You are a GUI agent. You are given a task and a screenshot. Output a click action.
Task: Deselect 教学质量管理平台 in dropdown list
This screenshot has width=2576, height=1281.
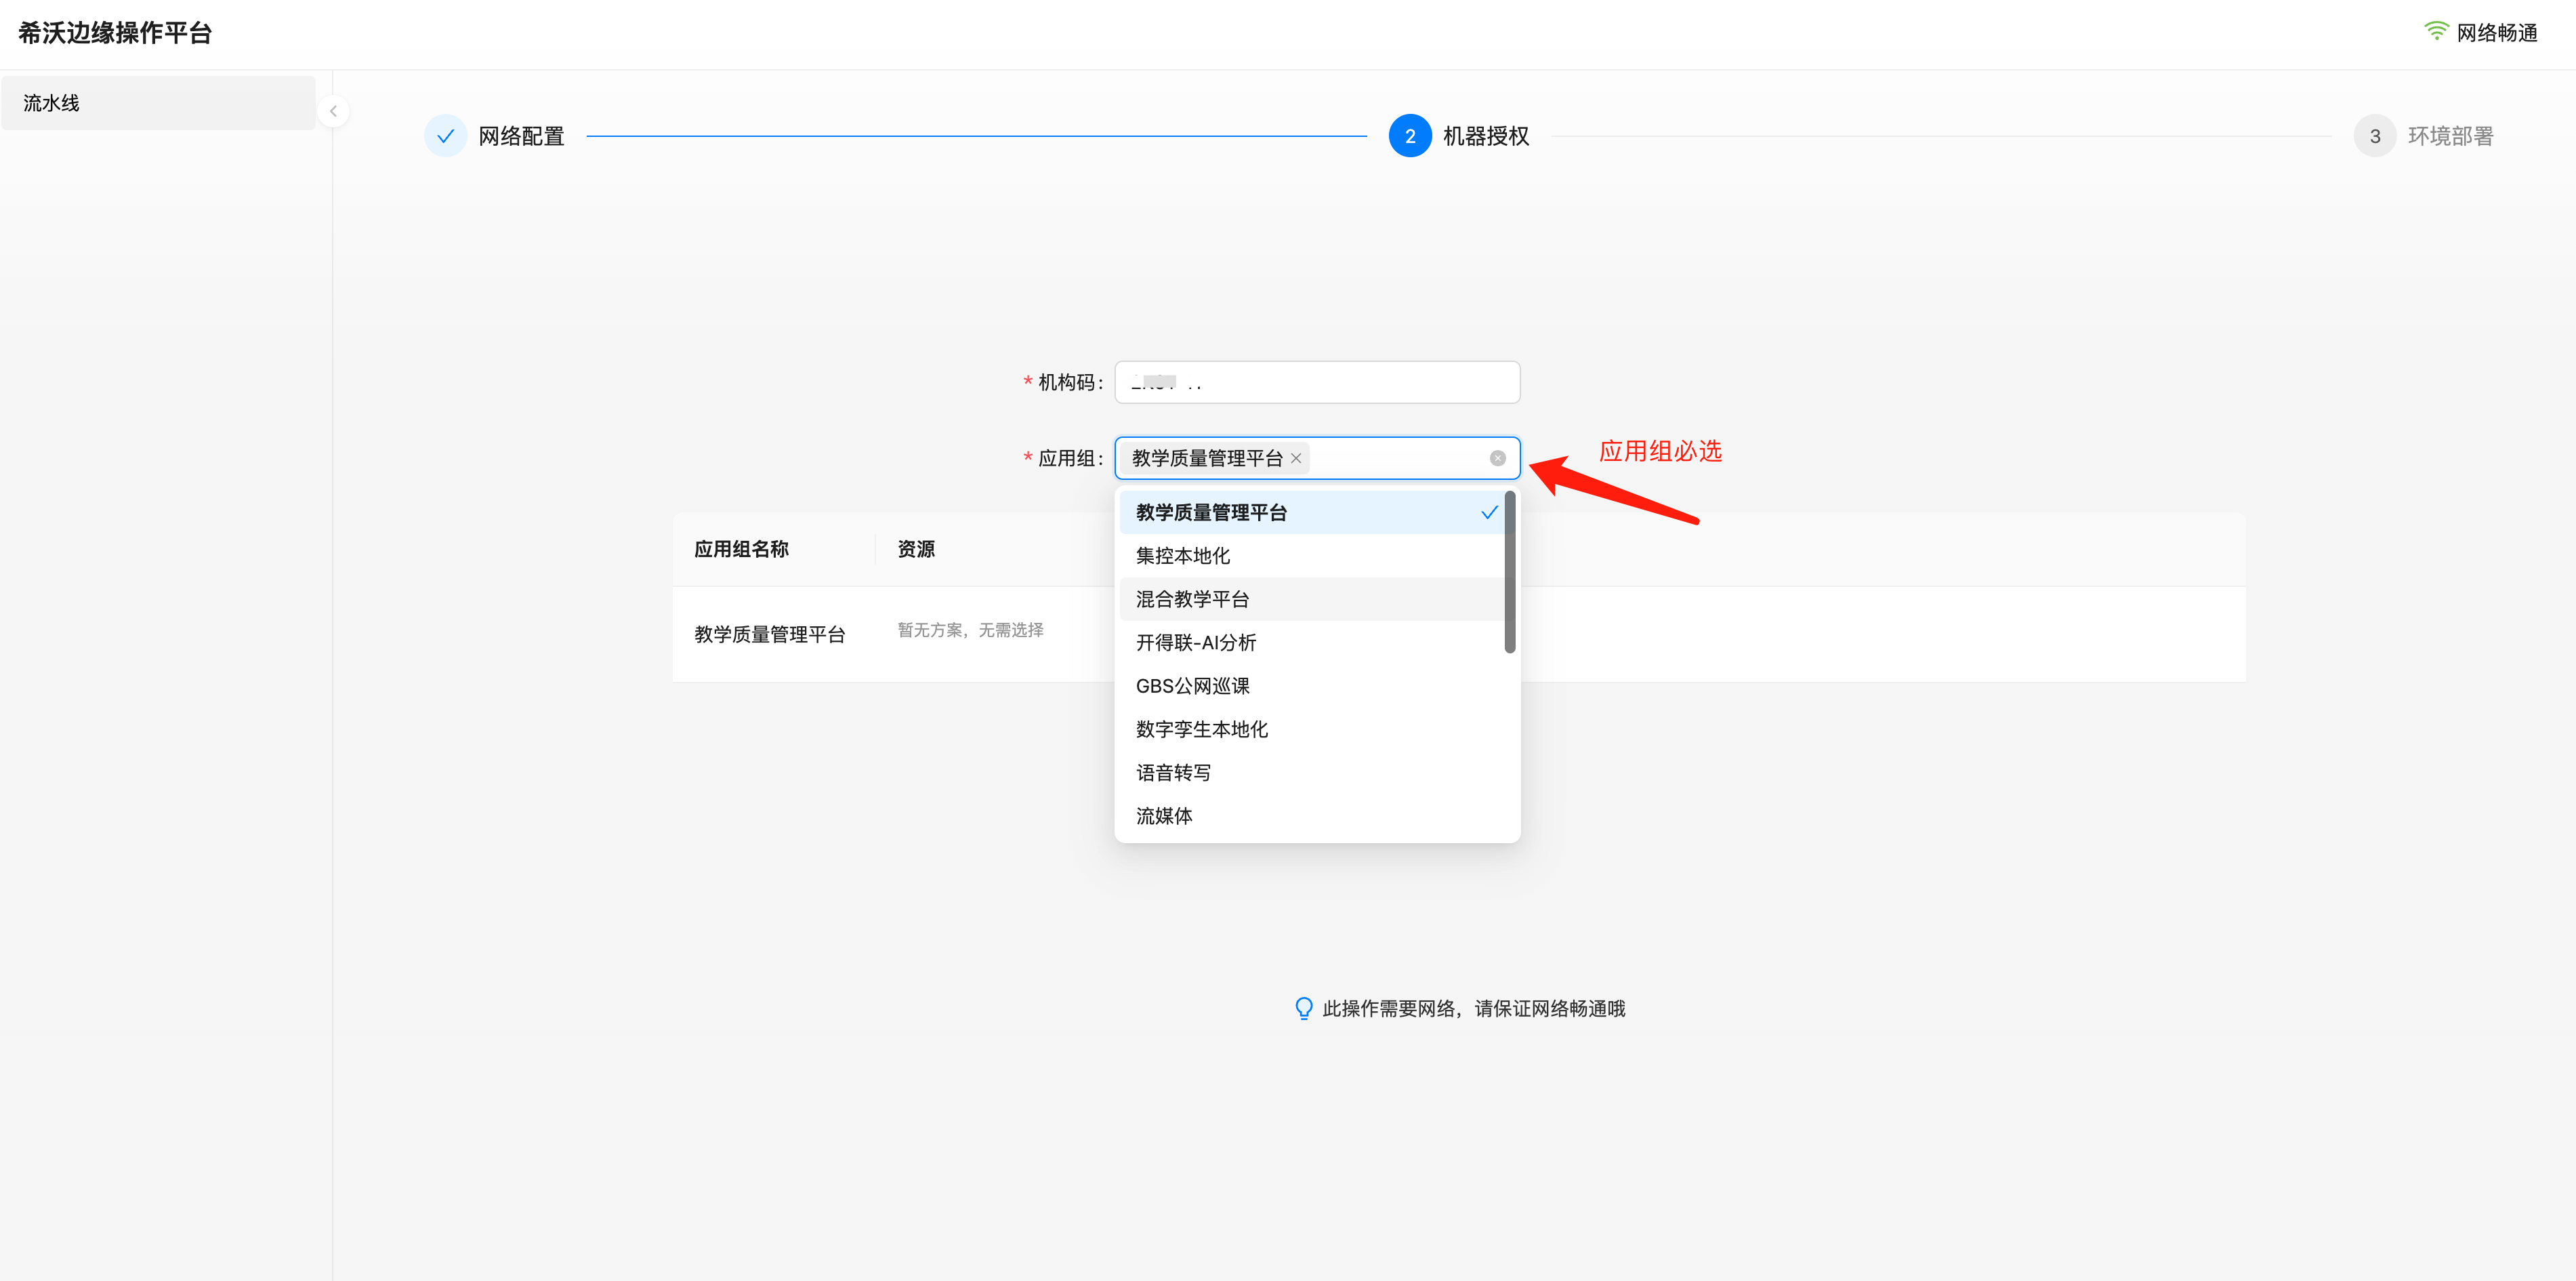1311,512
